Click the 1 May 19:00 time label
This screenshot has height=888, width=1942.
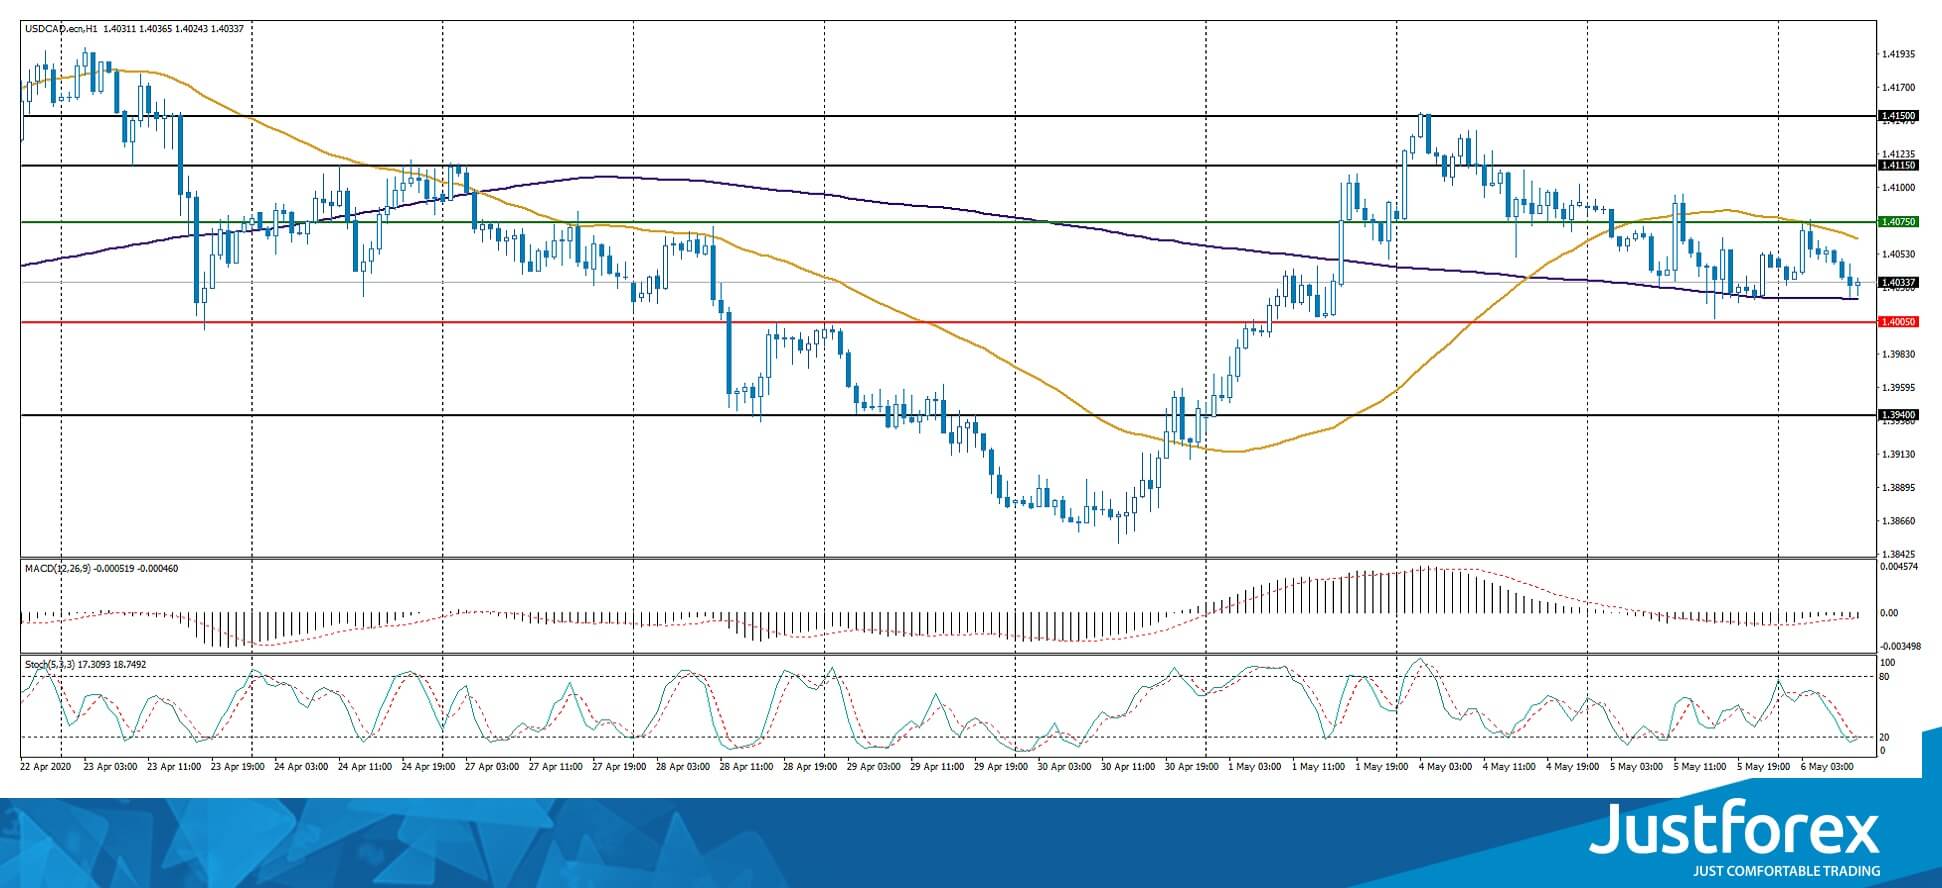click(x=1383, y=767)
